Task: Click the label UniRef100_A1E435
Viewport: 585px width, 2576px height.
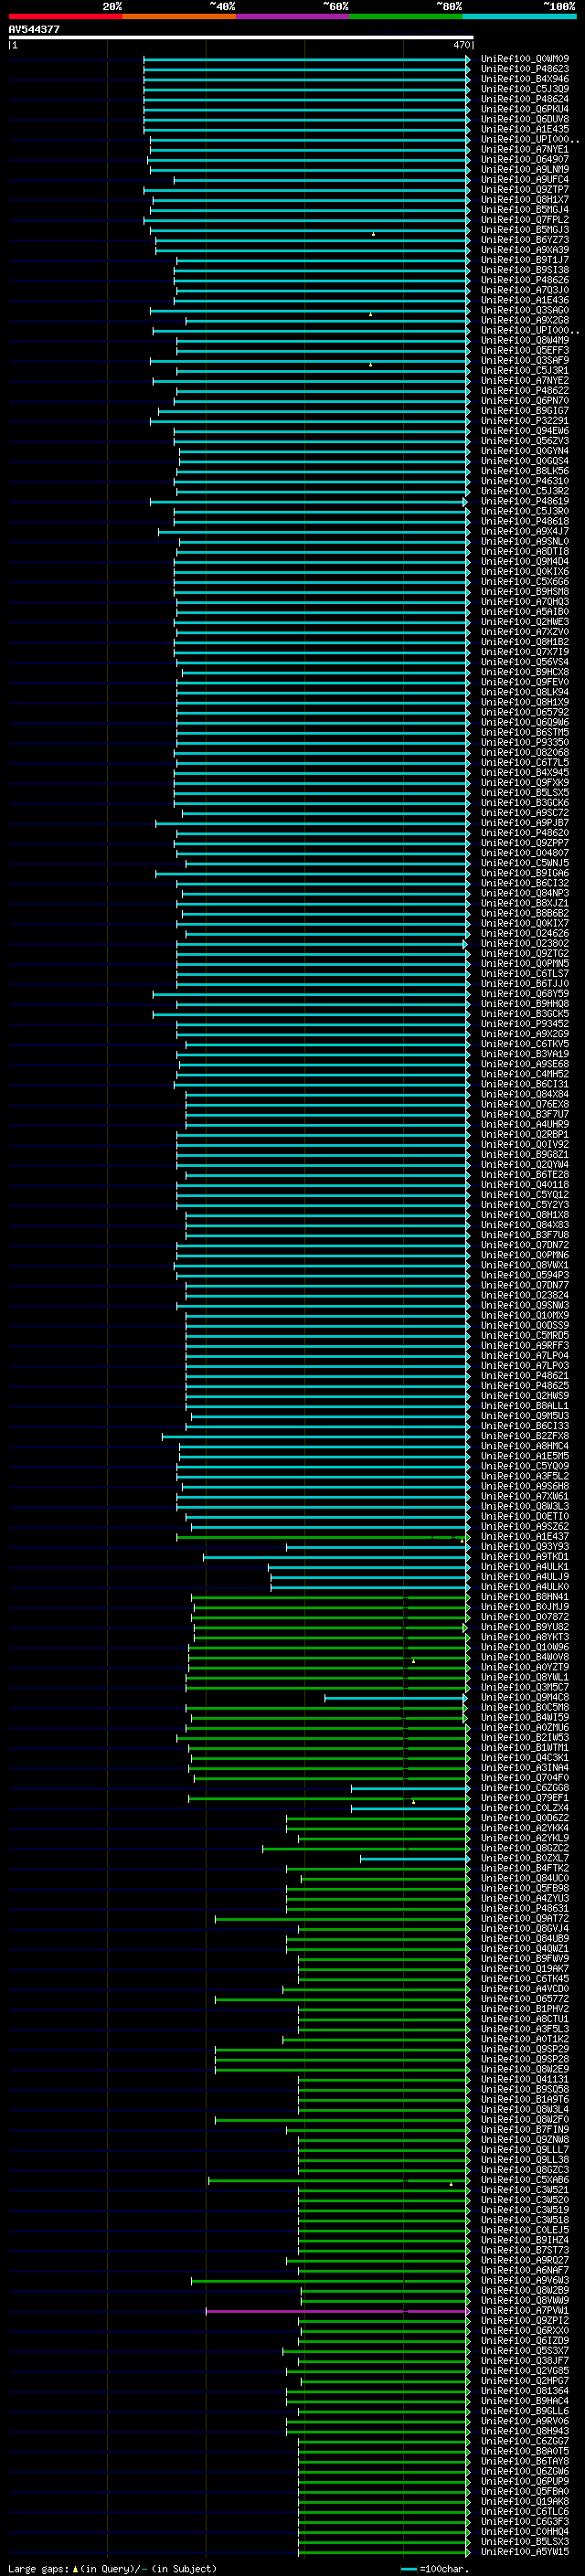Action: click(525, 129)
